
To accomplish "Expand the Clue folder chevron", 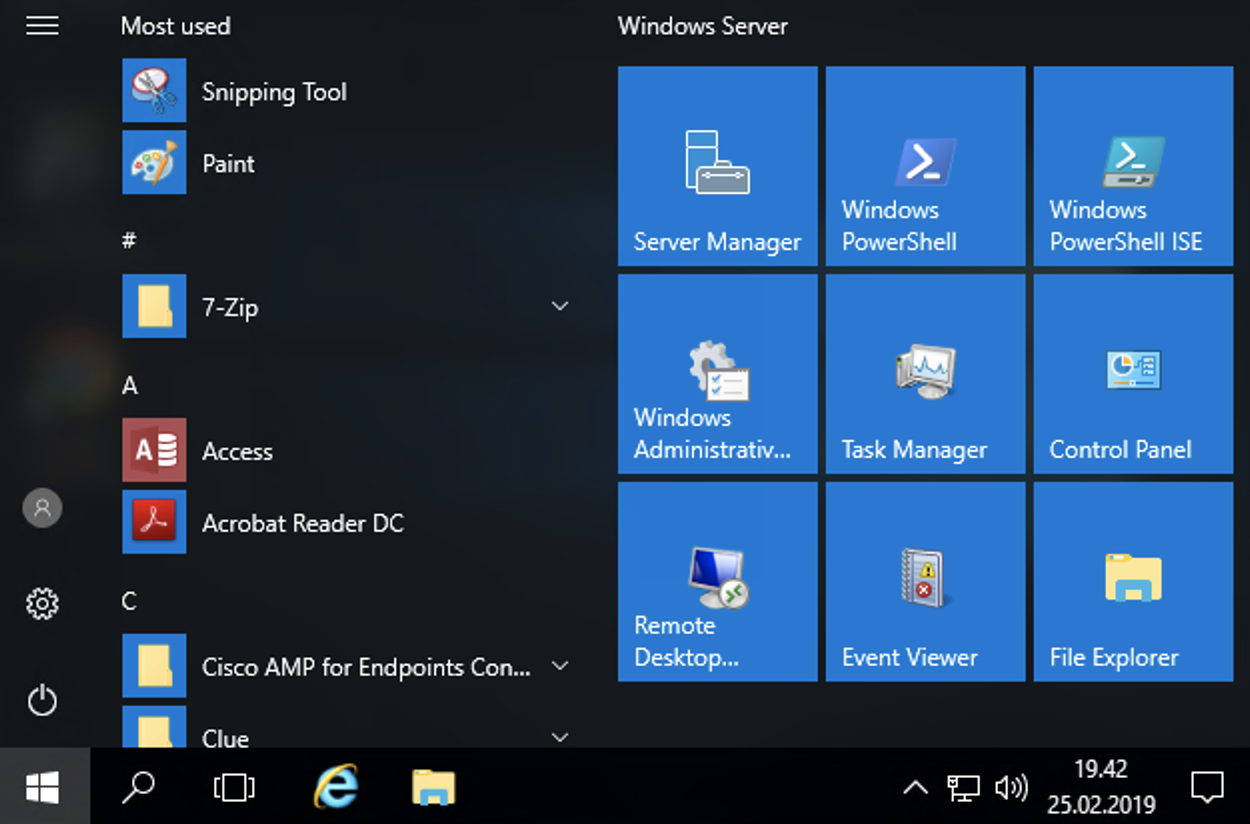I will click(x=560, y=738).
